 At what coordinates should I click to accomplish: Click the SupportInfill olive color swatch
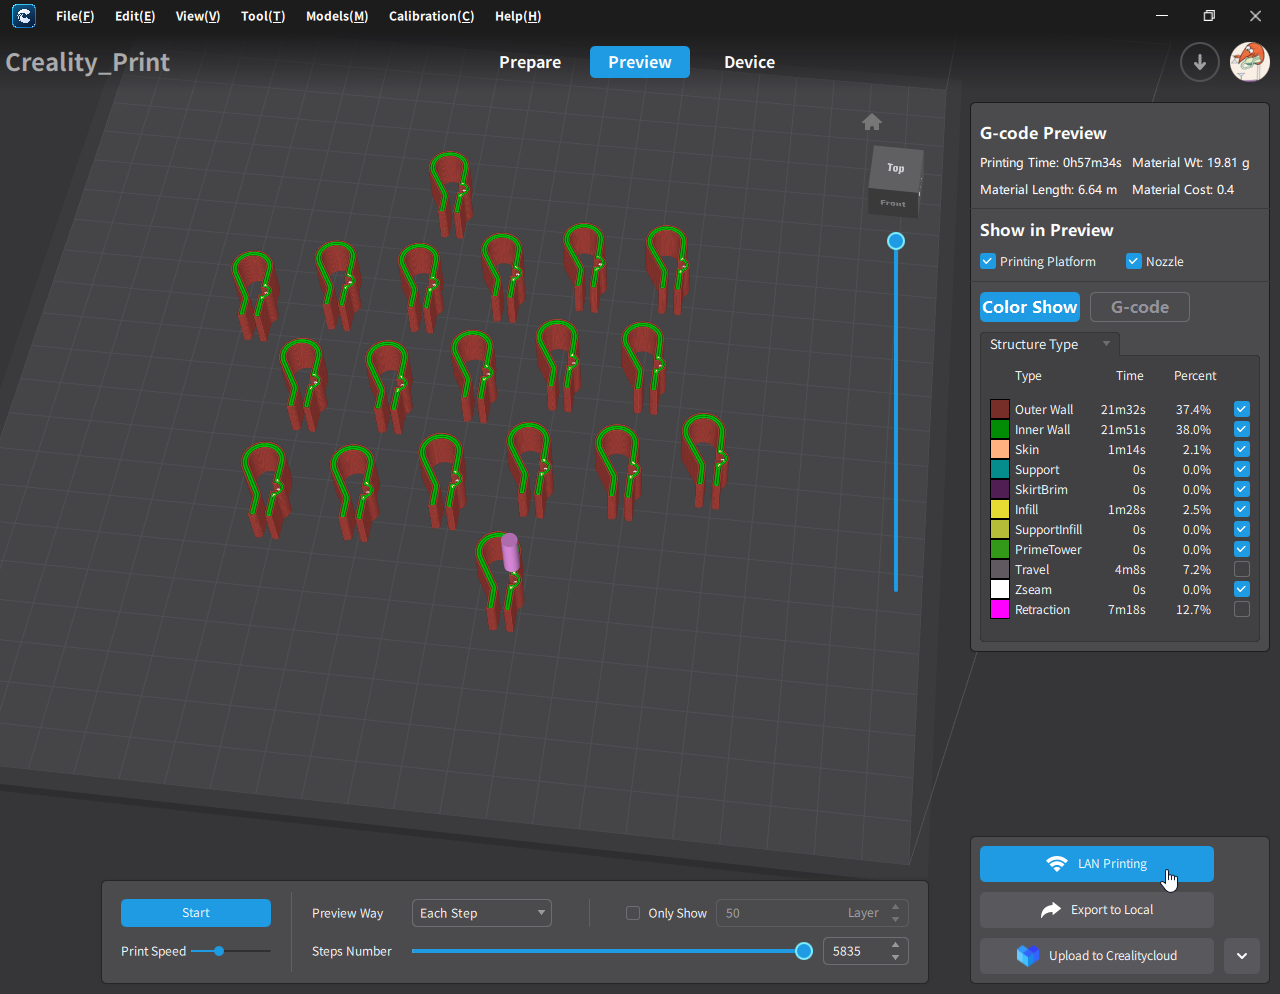point(1000,529)
